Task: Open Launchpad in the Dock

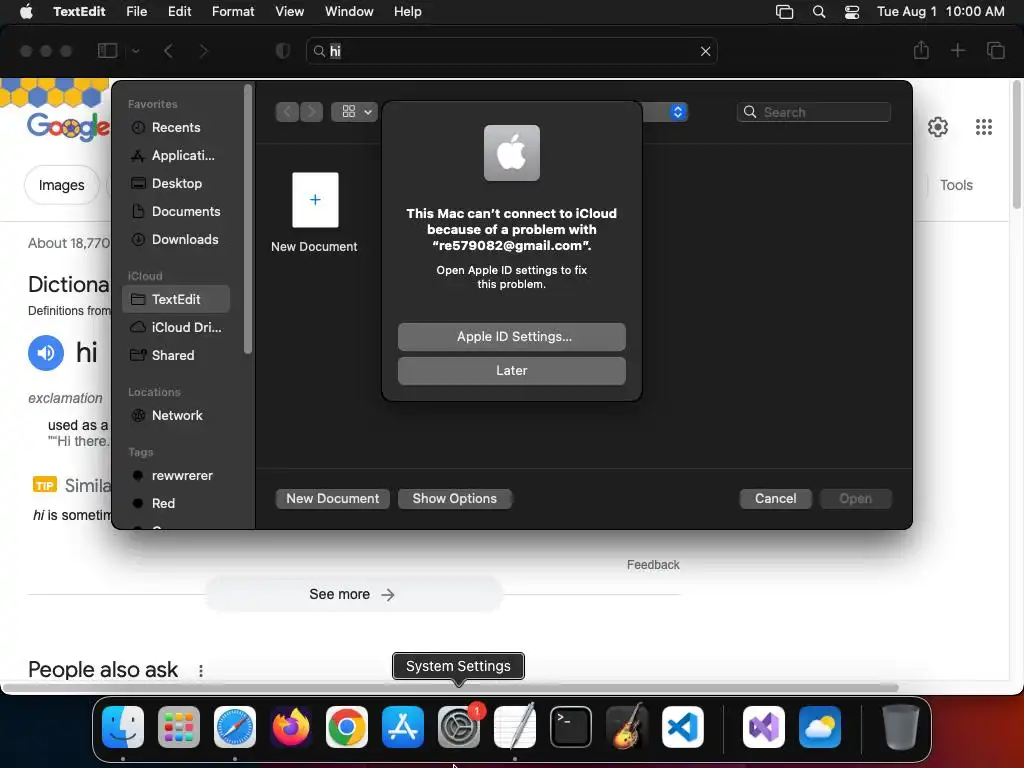Action: tap(178, 726)
